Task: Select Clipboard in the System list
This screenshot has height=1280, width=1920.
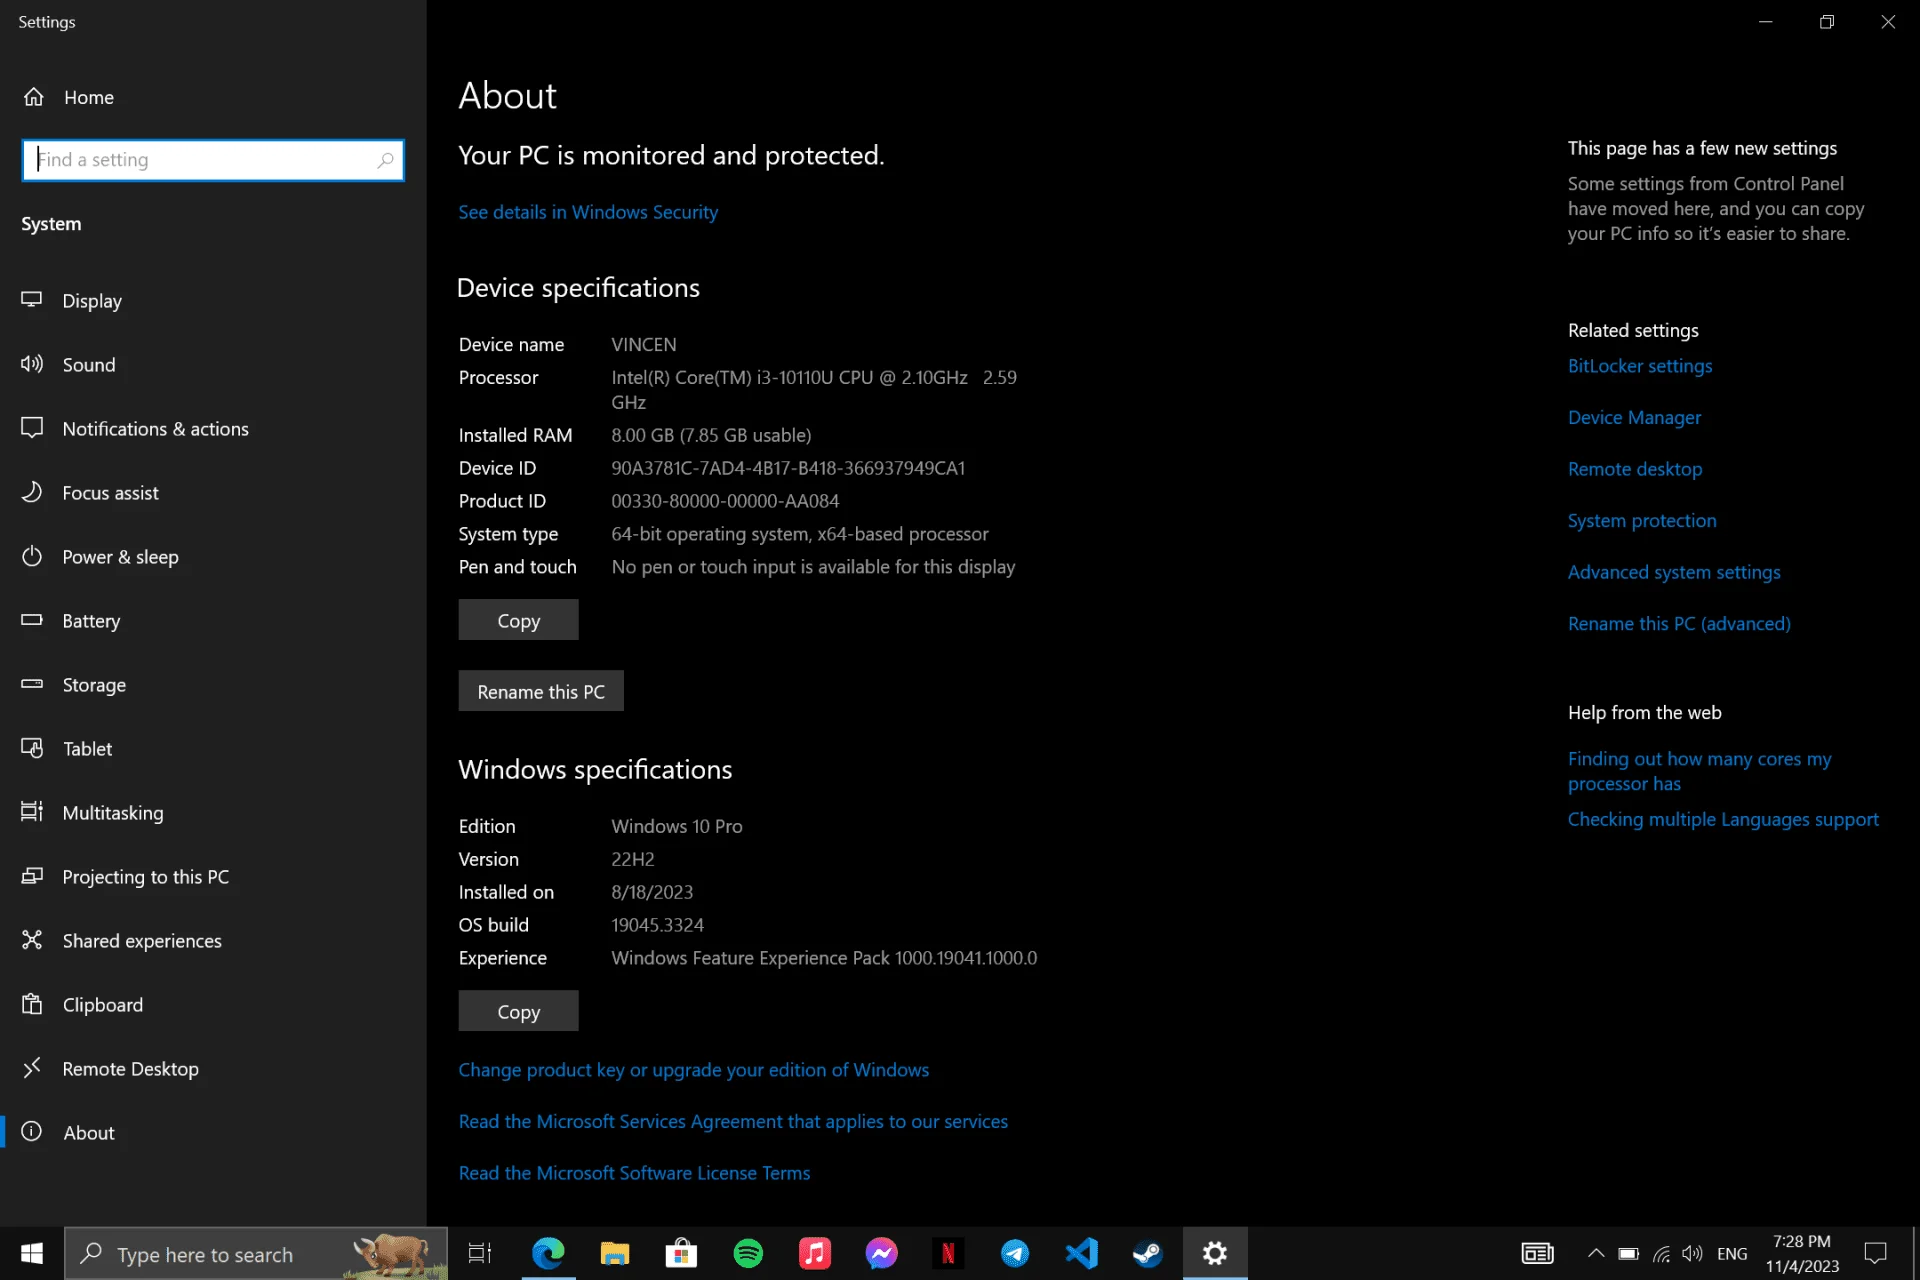Action: [213, 1005]
